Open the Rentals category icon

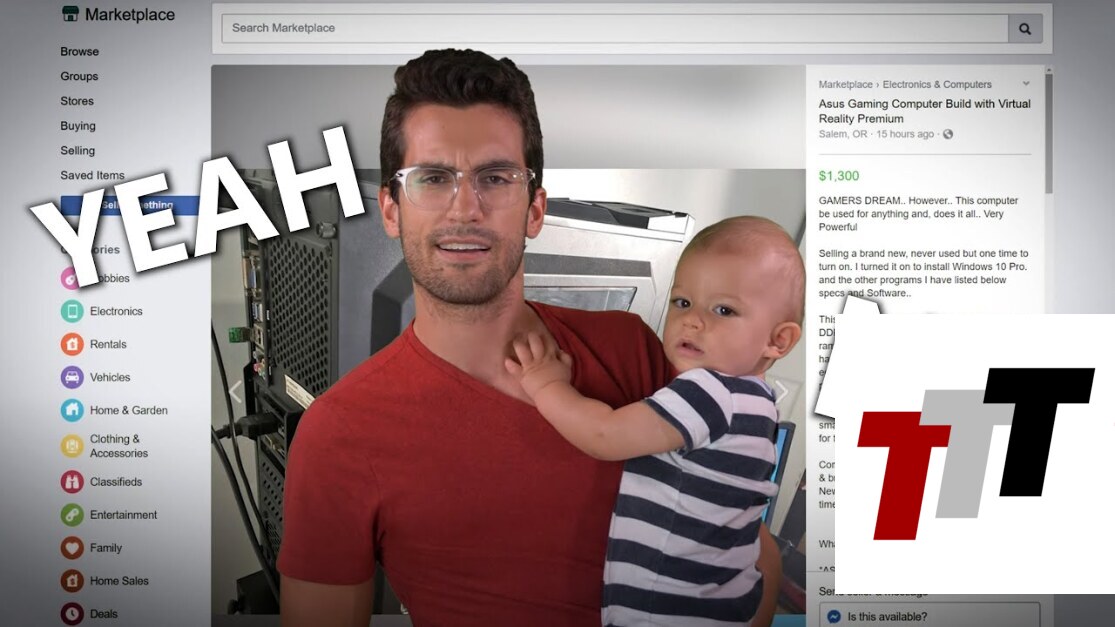pos(72,344)
